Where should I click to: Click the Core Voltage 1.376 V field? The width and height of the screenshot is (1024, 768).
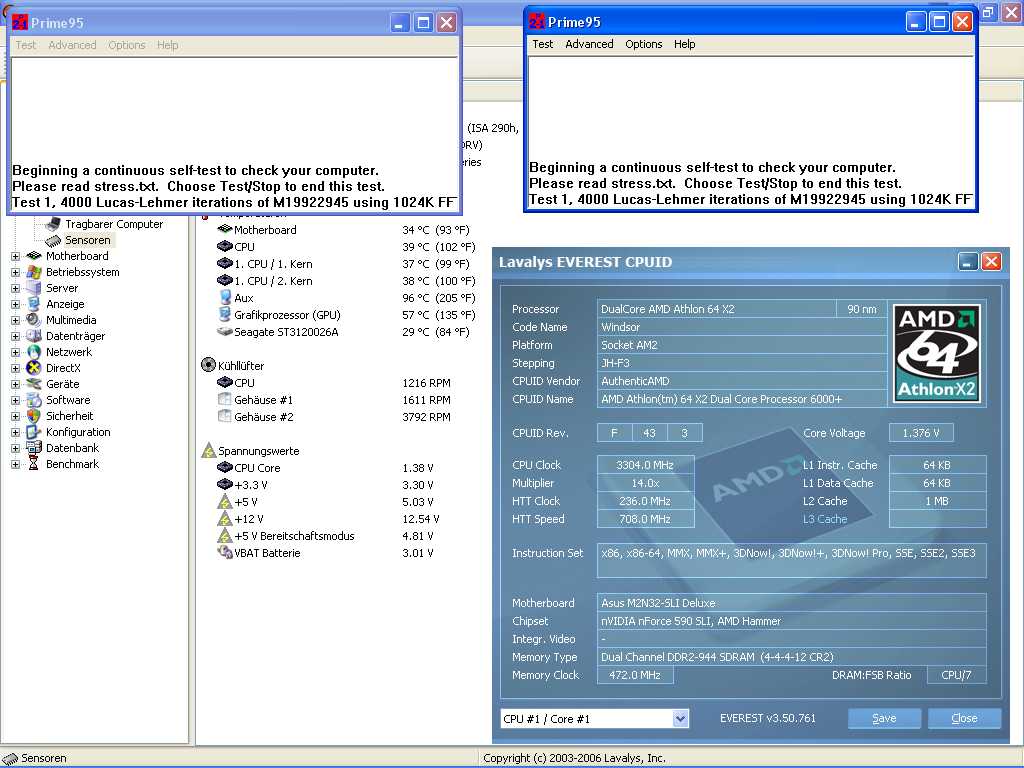coord(921,432)
